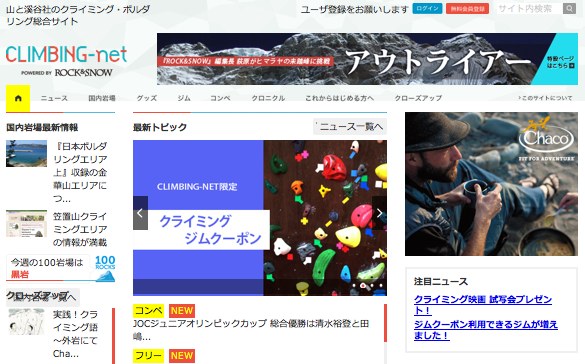This screenshot has width=585, height=364.
Task: Click the 注目ニュース heading
Action: [441, 282]
